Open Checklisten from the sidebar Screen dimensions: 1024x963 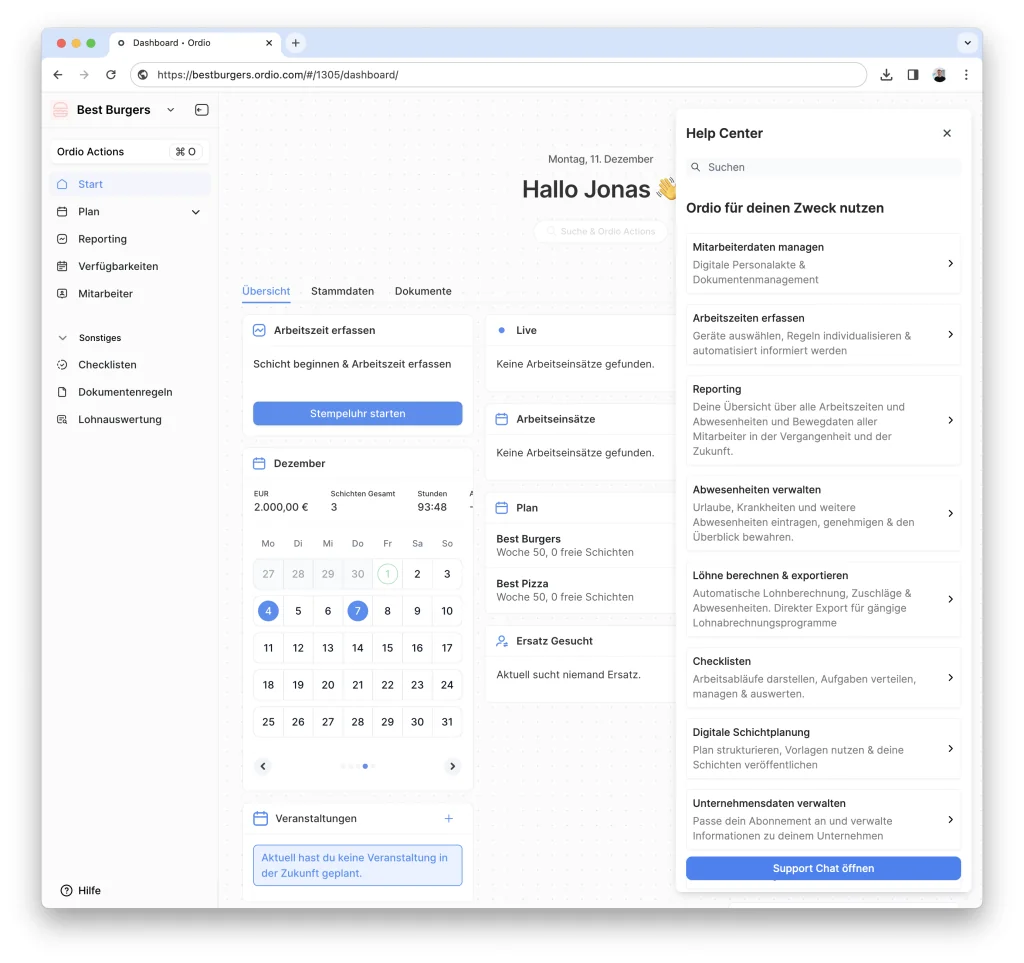[107, 365]
